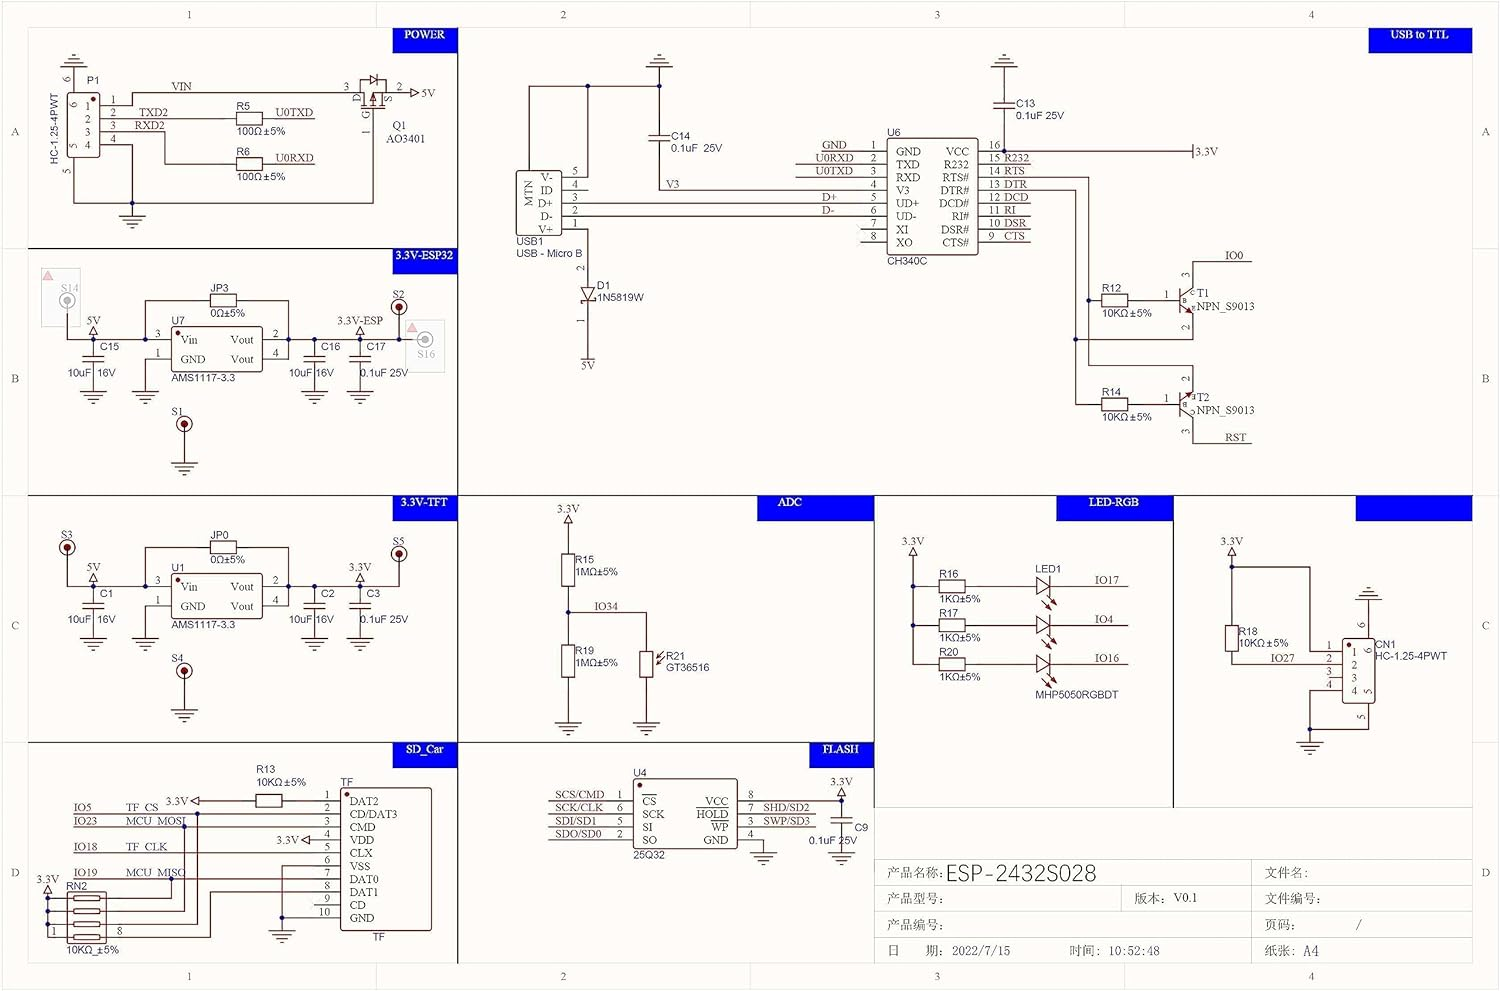
Task: Select the version label V0.1
Action: [x=1184, y=898]
